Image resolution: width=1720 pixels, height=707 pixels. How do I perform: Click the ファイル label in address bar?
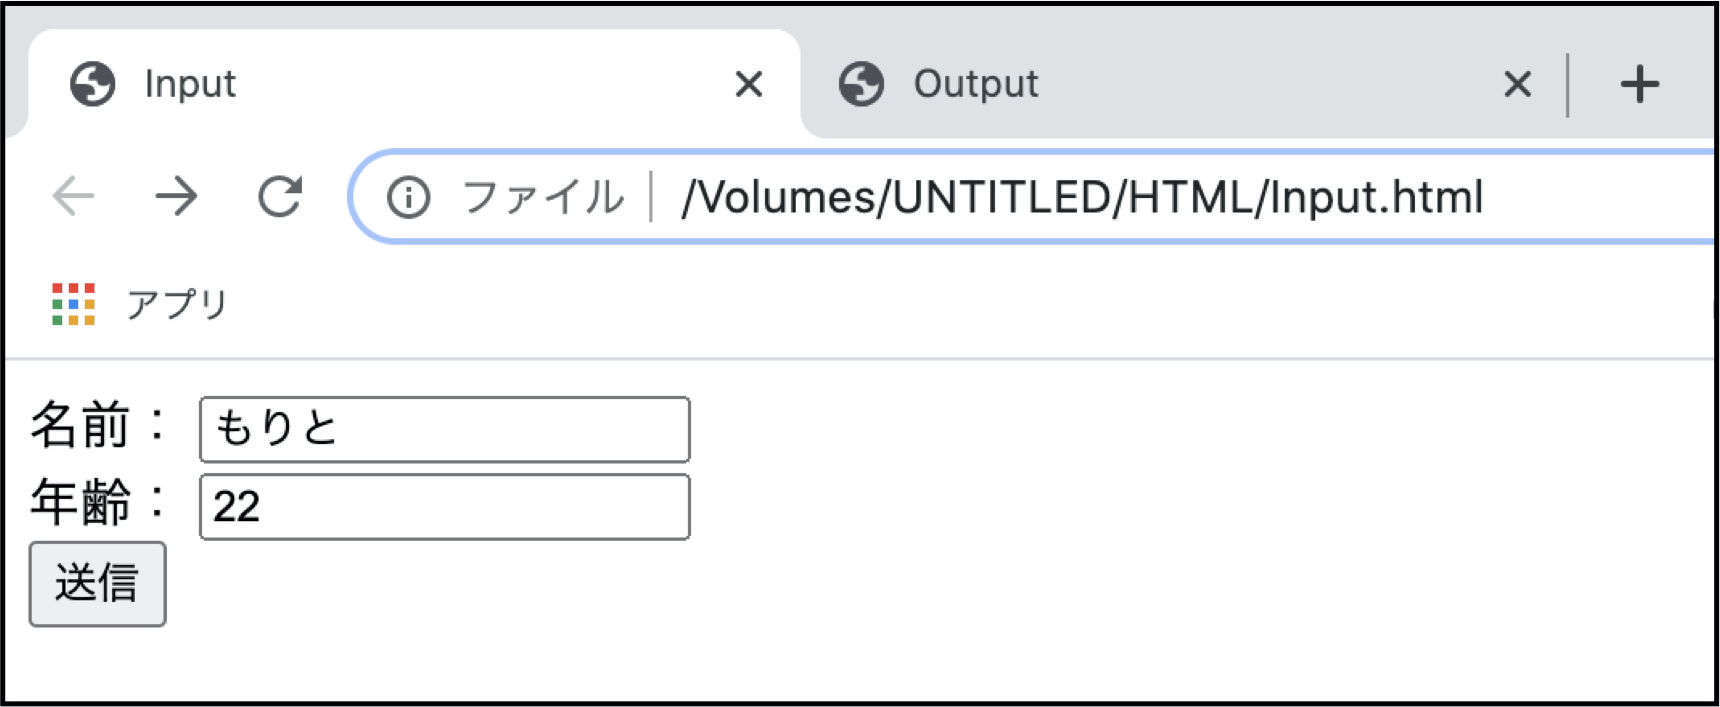point(543,197)
